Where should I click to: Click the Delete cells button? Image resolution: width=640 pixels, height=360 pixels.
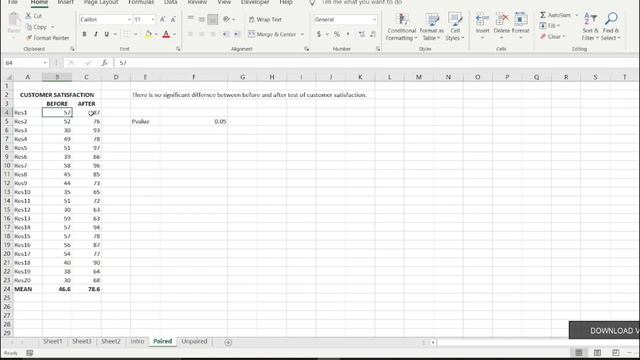click(502, 26)
